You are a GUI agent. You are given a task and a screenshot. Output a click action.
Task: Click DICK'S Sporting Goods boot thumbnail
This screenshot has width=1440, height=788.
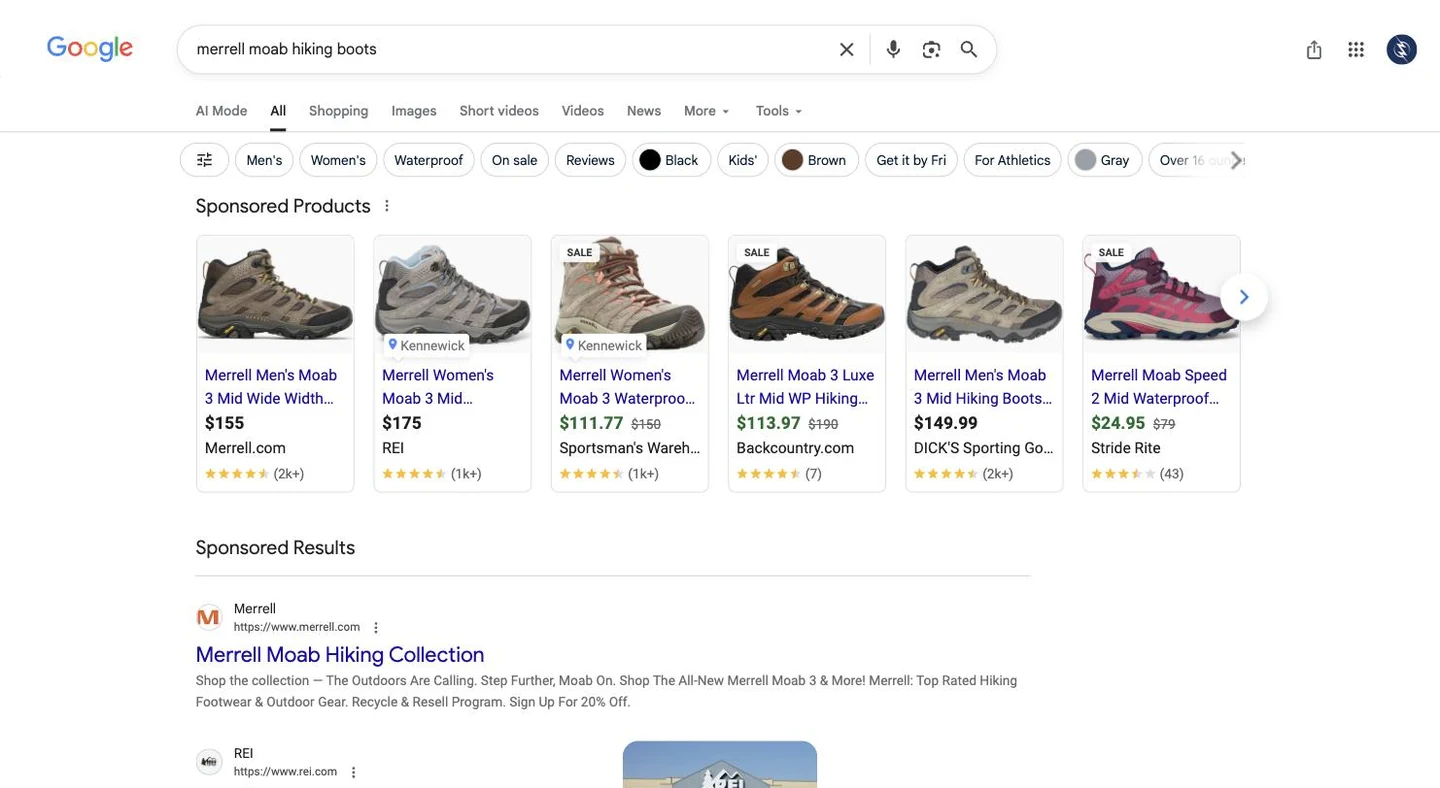[x=984, y=295]
